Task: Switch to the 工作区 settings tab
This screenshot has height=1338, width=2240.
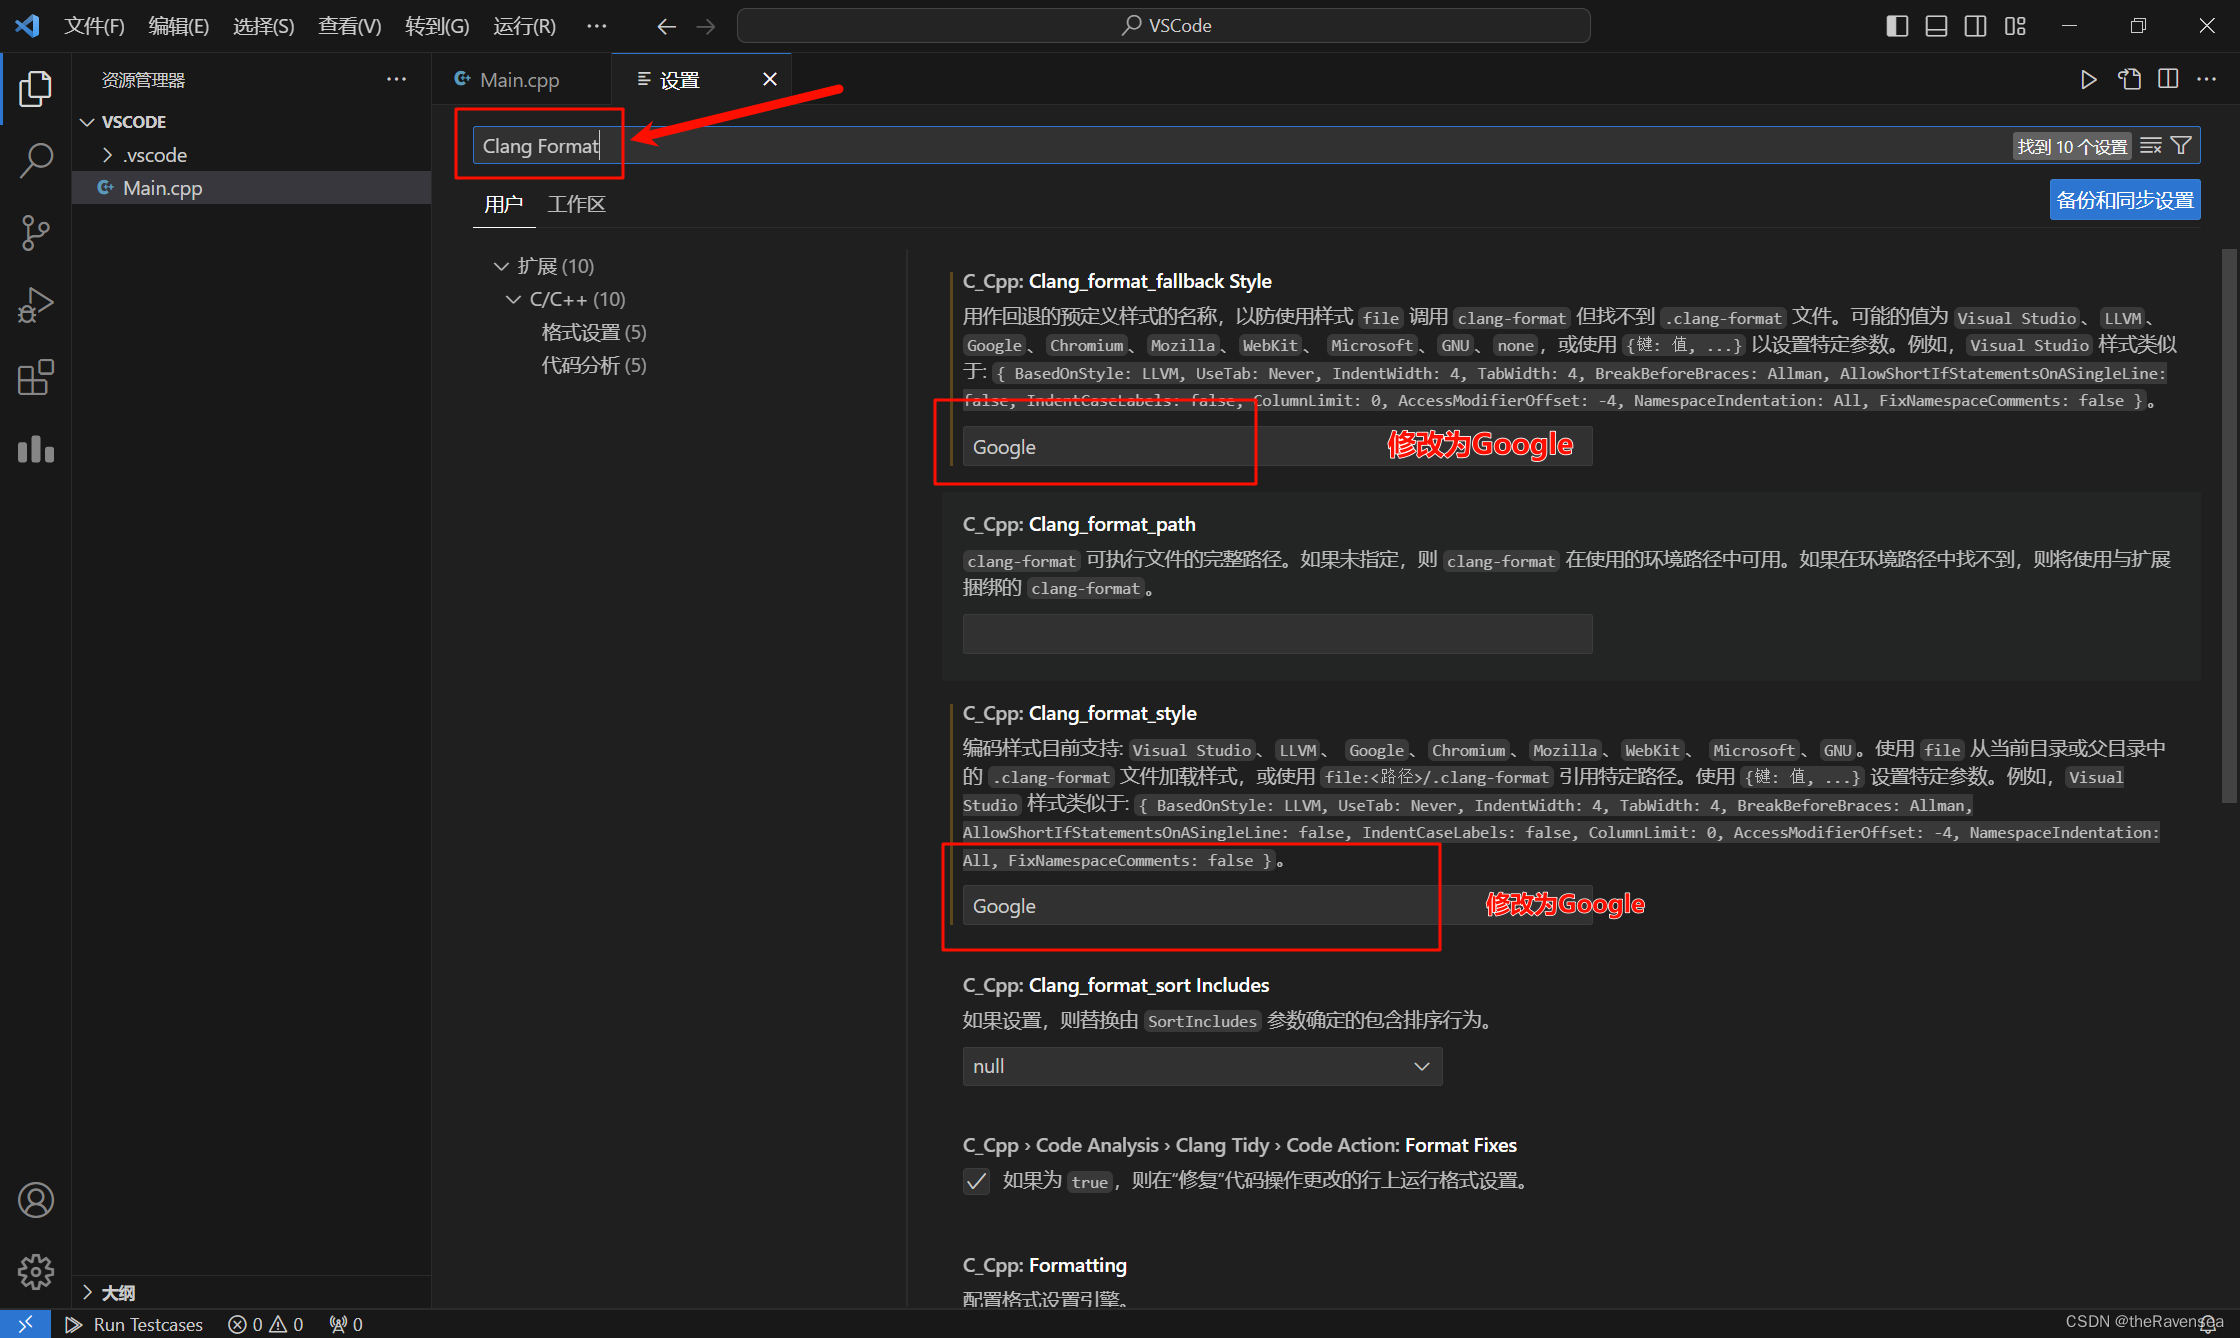Action: pyautogui.click(x=576, y=204)
